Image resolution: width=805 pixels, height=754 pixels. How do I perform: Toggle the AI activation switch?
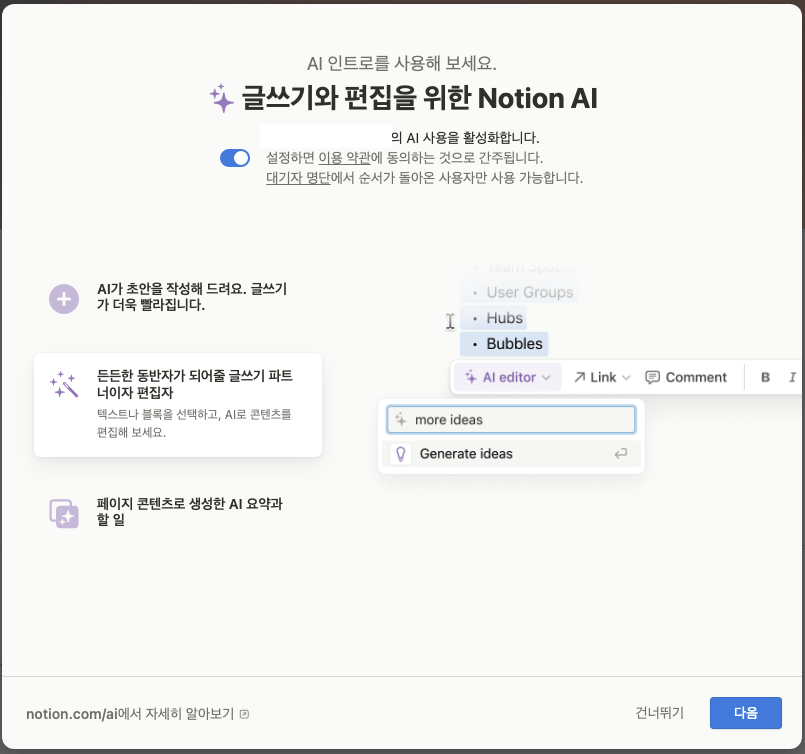(x=235, y=158)
